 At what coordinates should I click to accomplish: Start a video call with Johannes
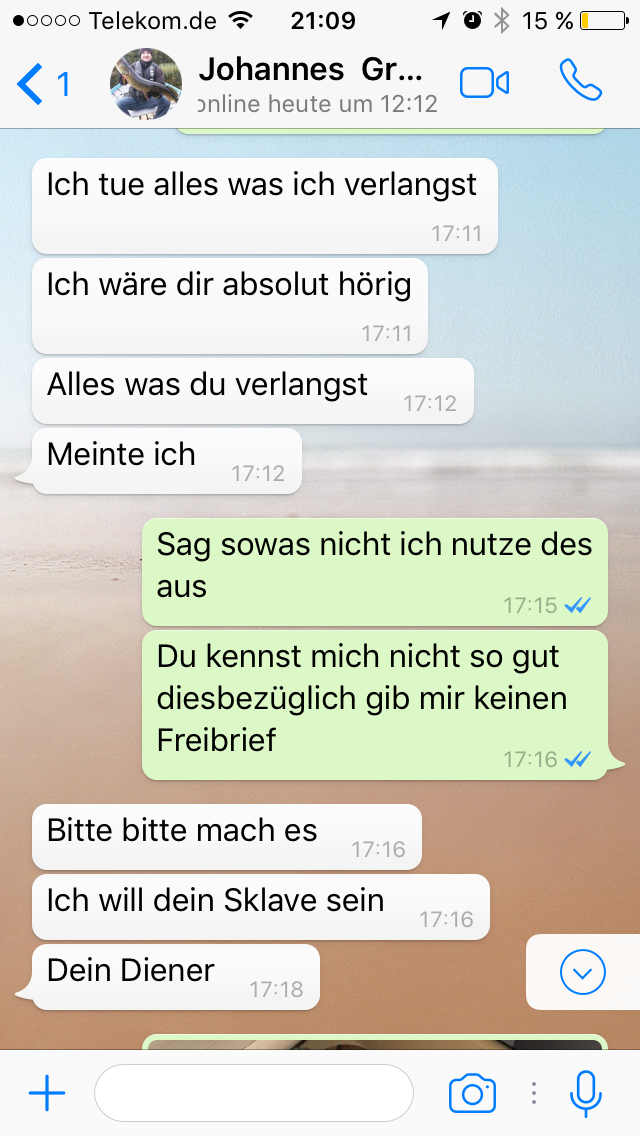484,83
